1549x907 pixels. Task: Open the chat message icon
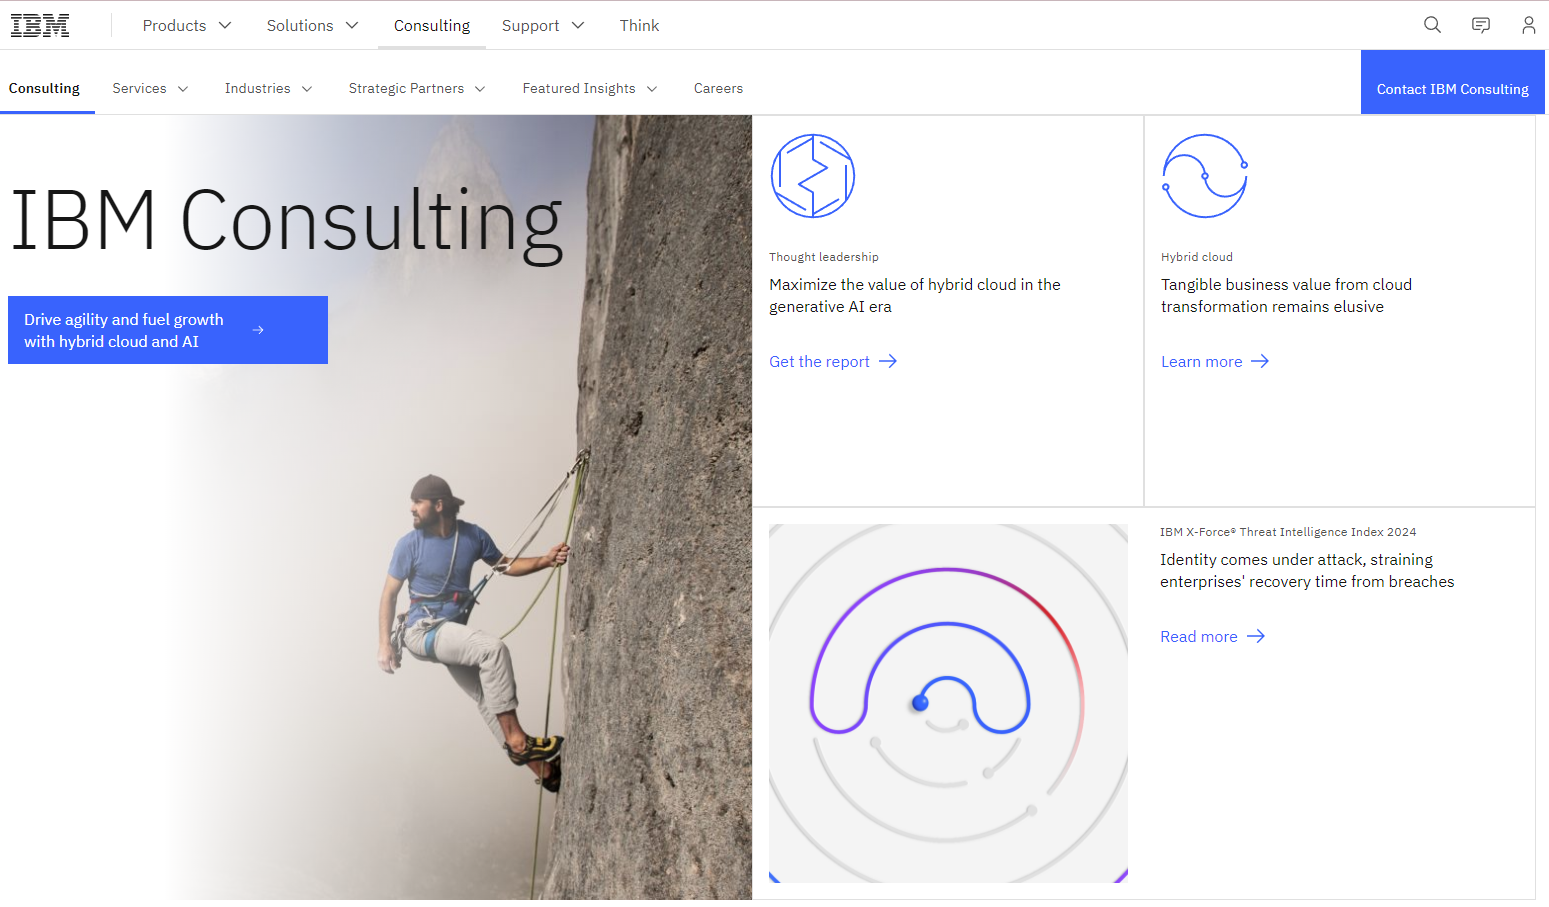1481,25
